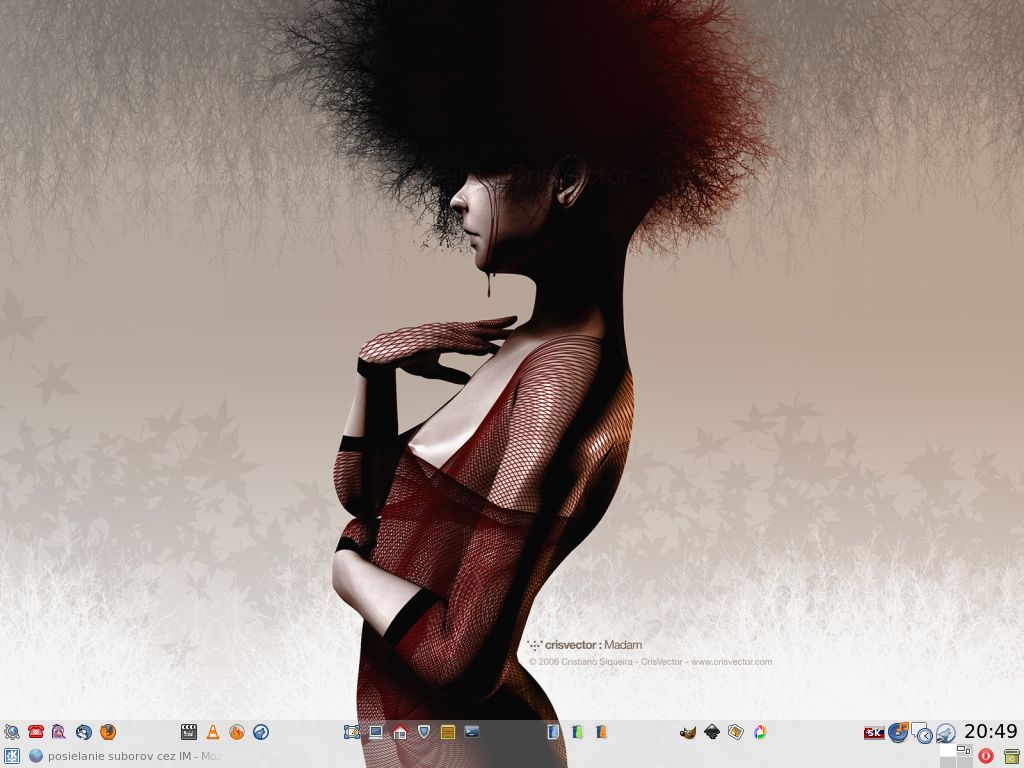Open the red telephone application icon
1024x768 pixels.
(35, 732)
